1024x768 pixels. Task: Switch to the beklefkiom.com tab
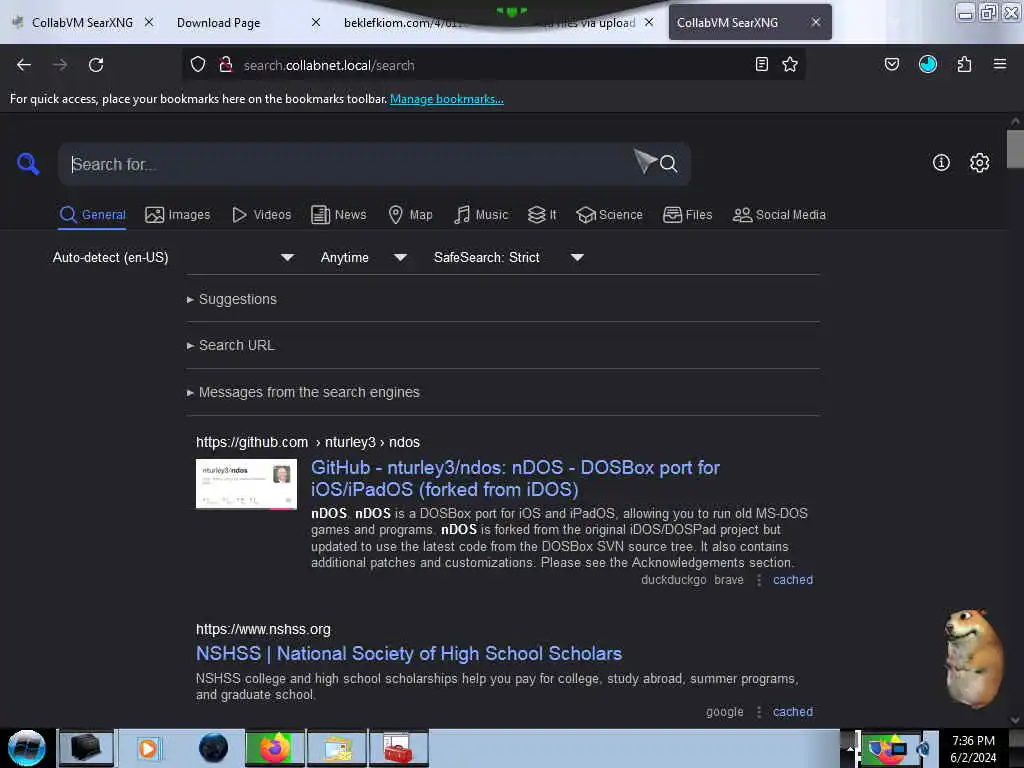click(x=405, y=23)
